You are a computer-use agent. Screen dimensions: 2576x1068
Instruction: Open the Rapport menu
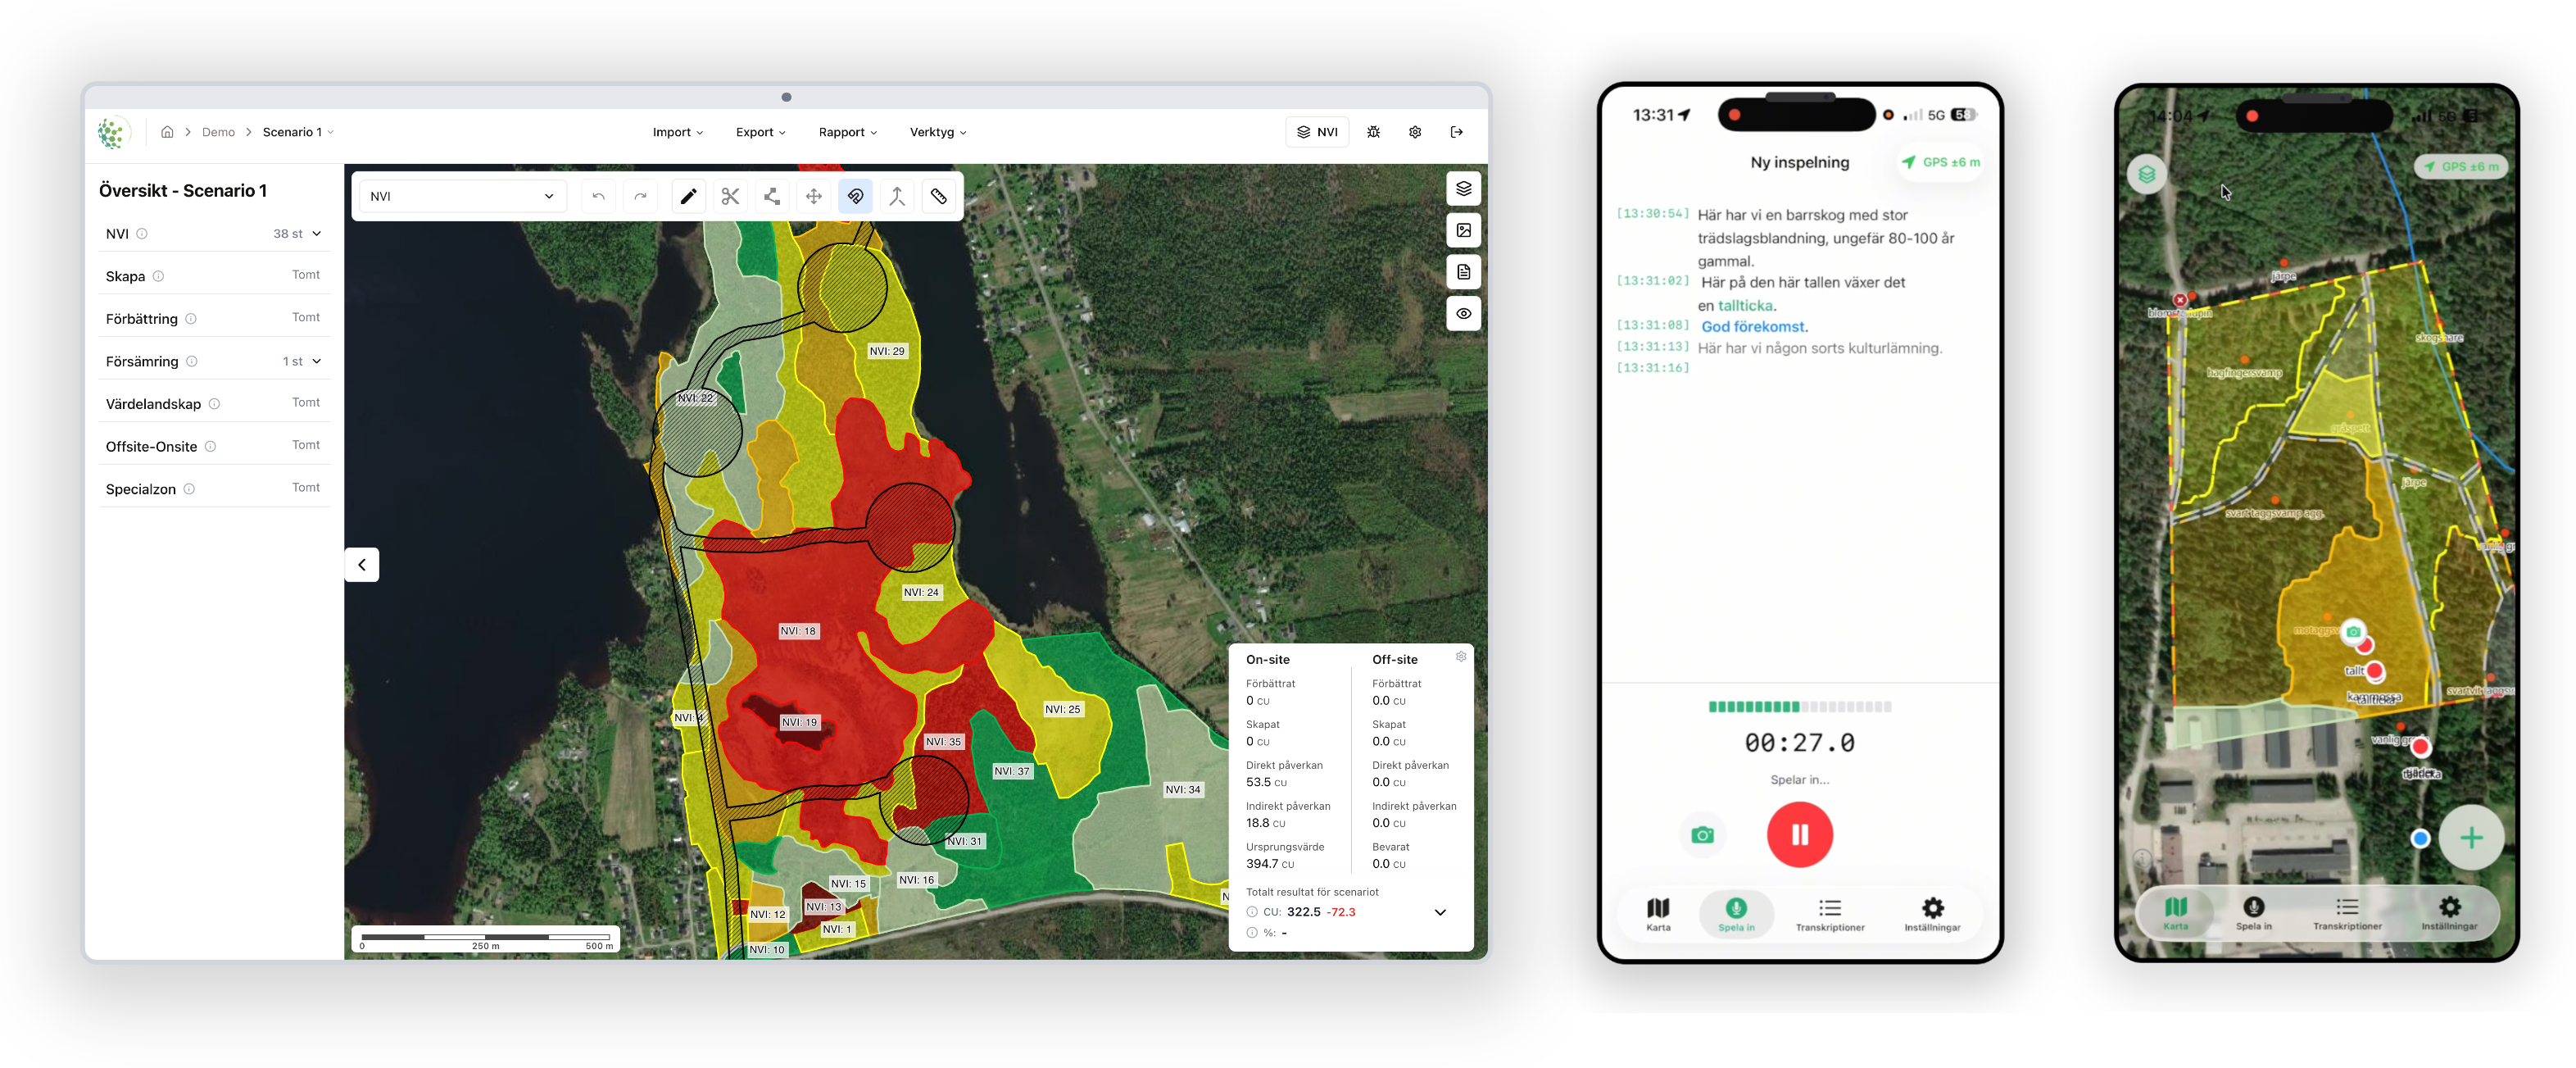[847, 132]
